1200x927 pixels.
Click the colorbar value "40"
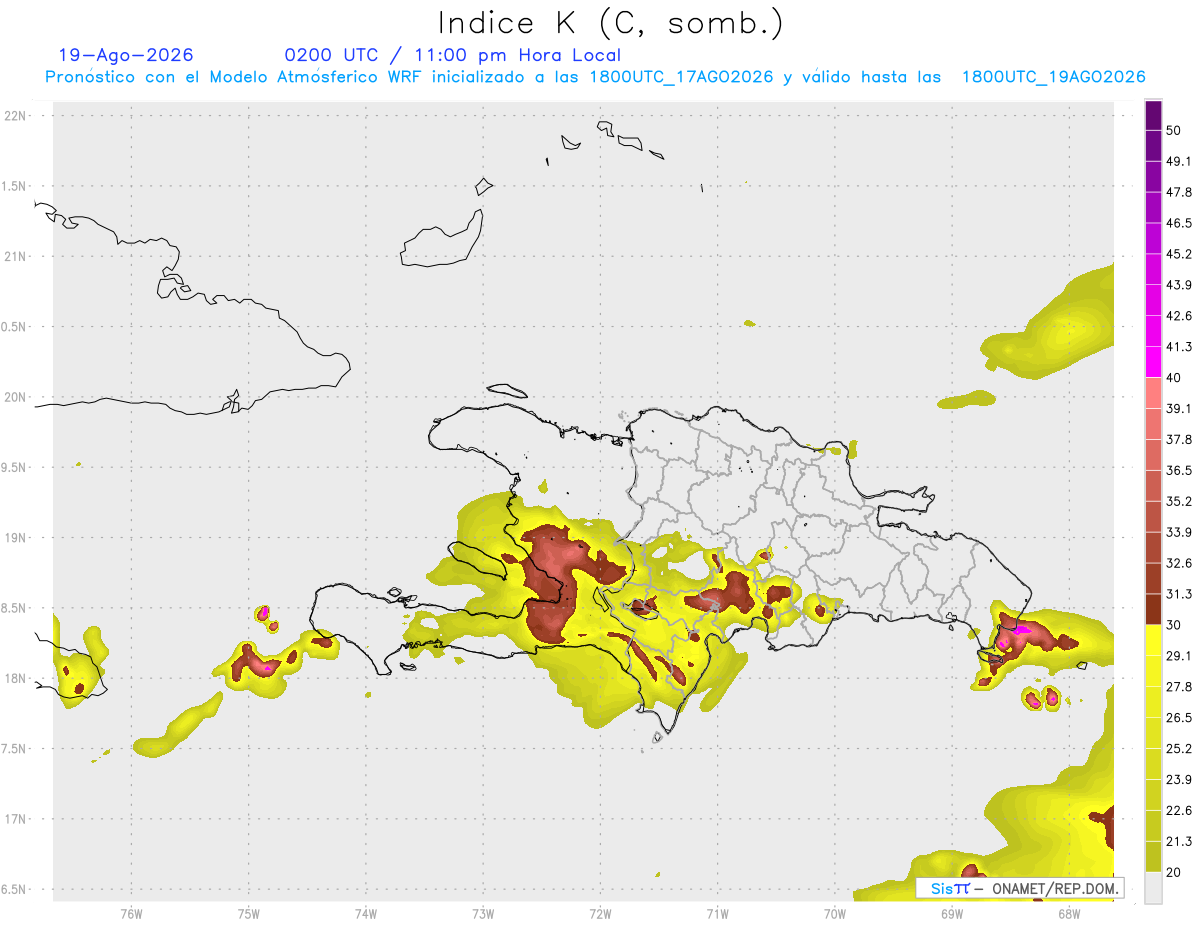click(x=1174, y=378)
